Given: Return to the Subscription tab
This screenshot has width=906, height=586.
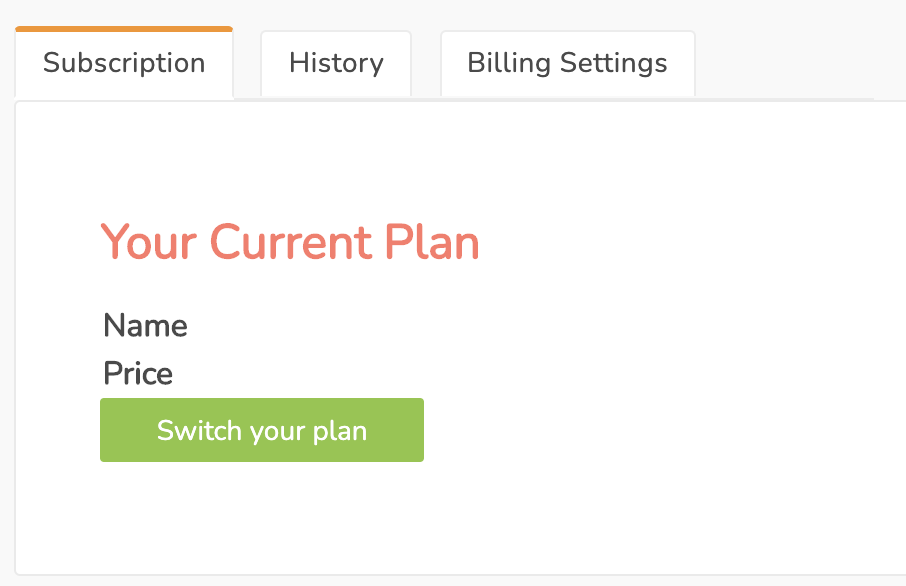Looking at the screenshot, I should (x=124, y=62).
